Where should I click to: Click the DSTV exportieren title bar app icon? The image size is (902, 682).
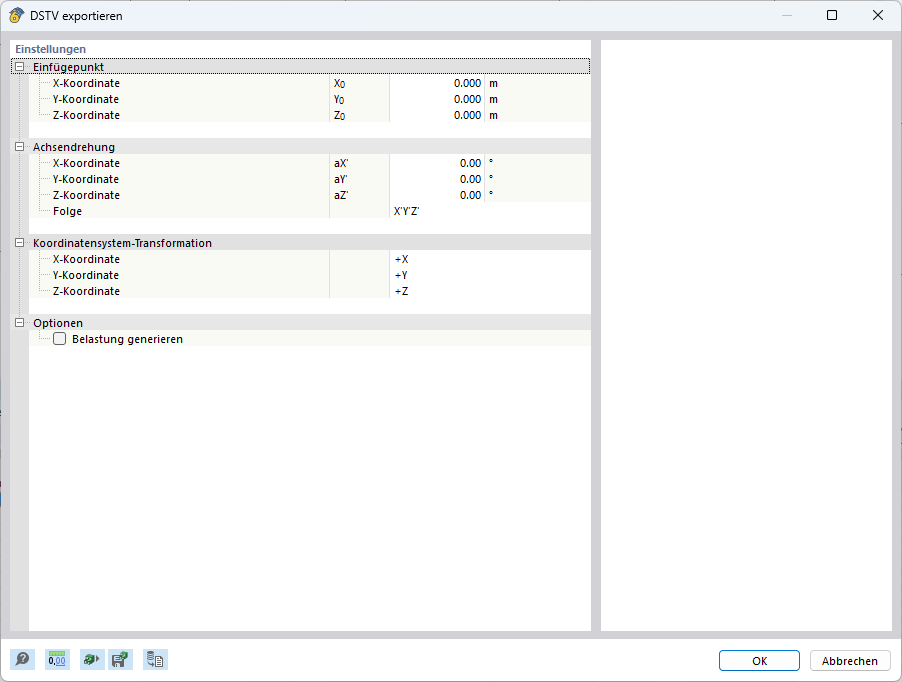16,16
